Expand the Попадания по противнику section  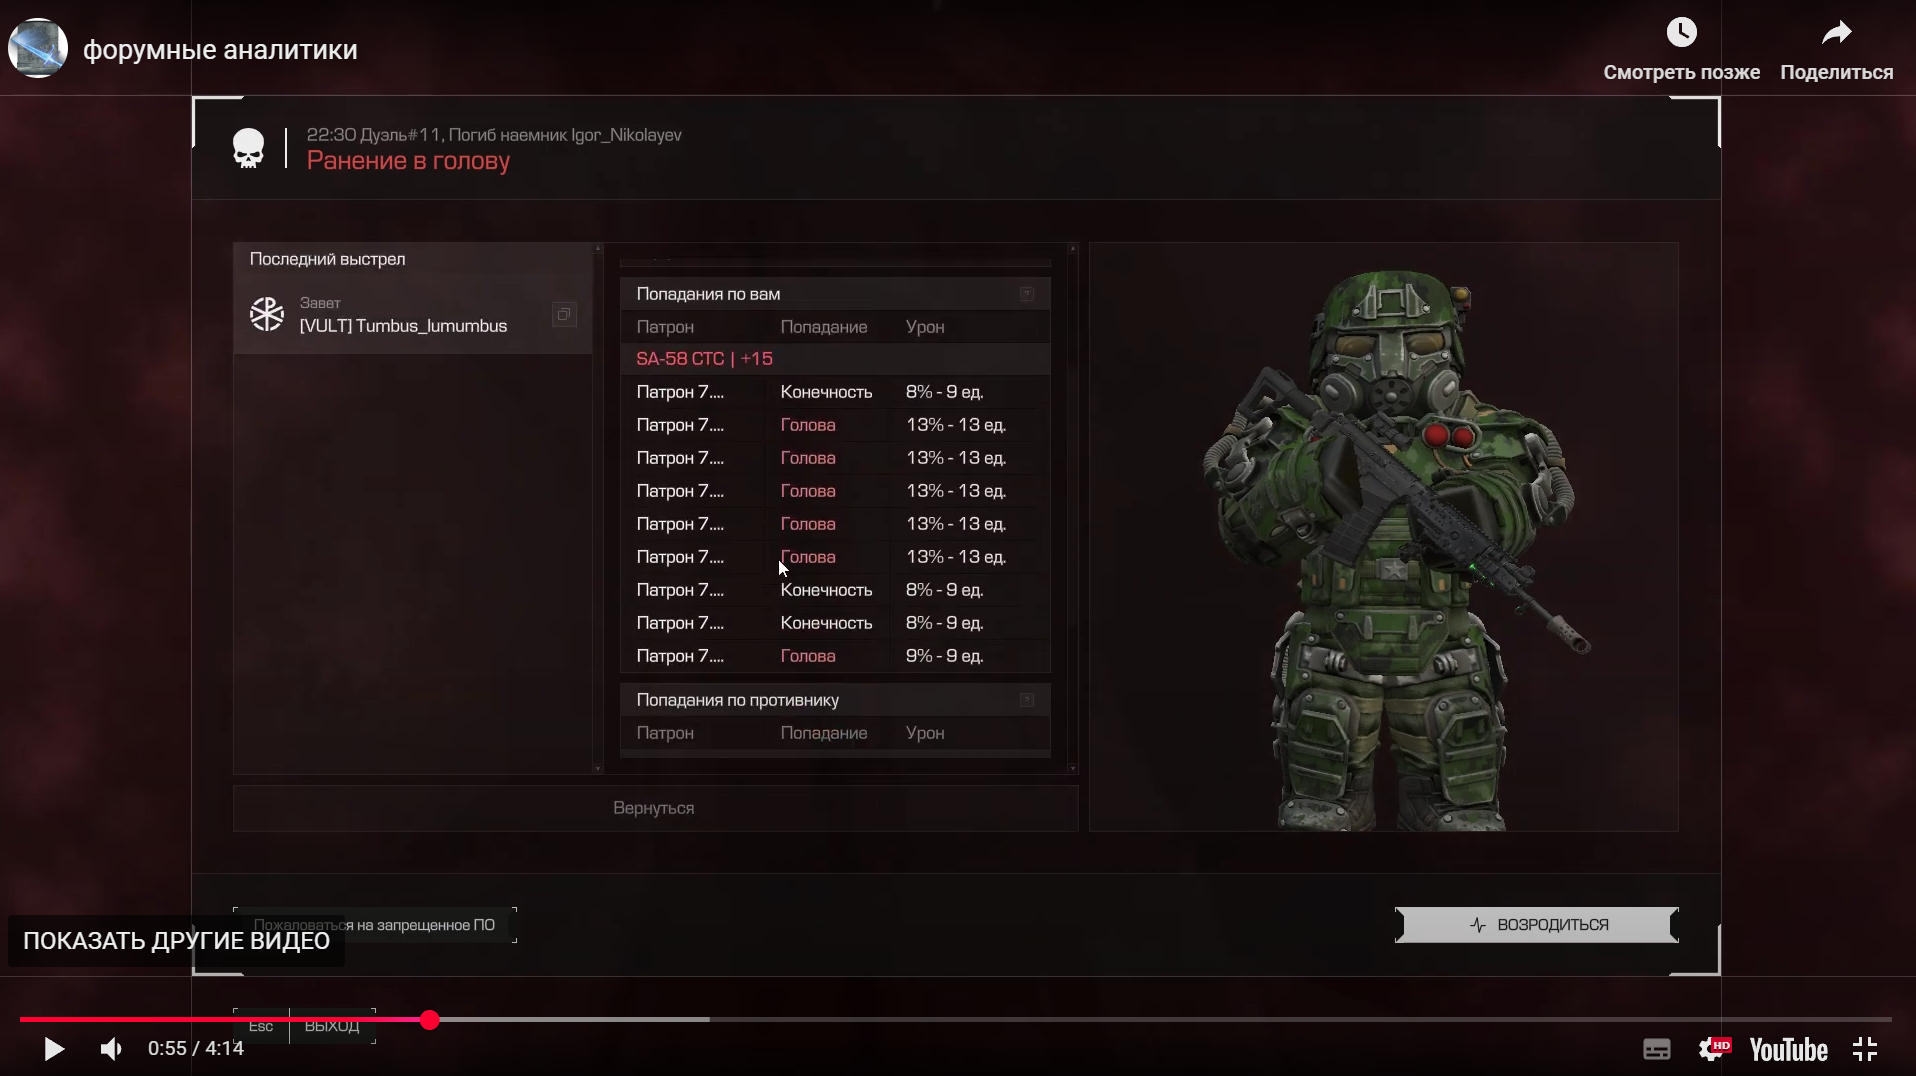coord(1026,700)
